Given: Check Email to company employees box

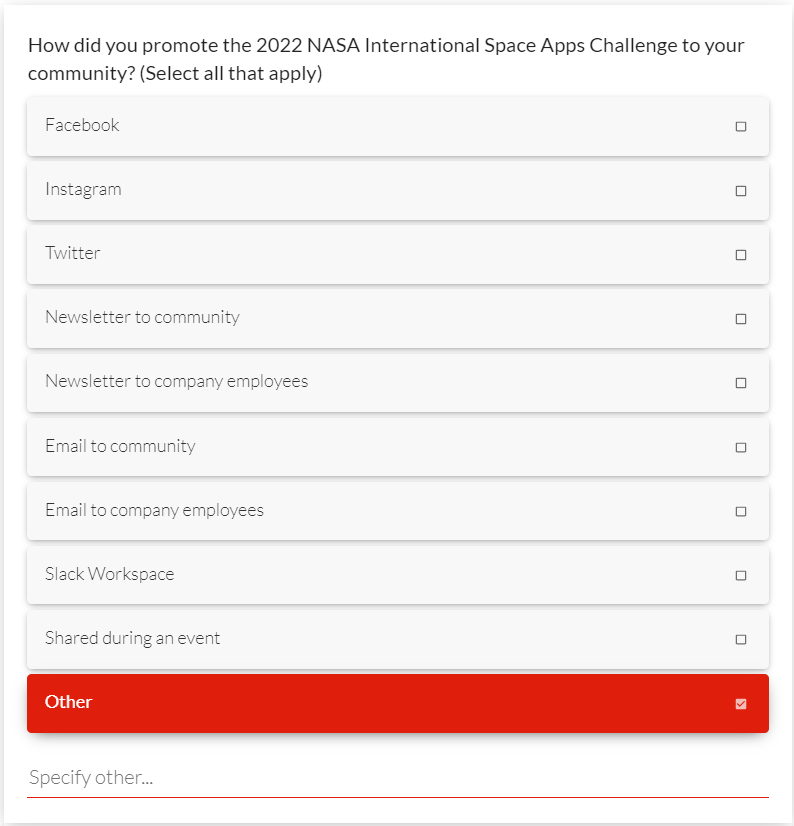Looking at the screenshot, I should pyautogui.click(x=741, y=511).
